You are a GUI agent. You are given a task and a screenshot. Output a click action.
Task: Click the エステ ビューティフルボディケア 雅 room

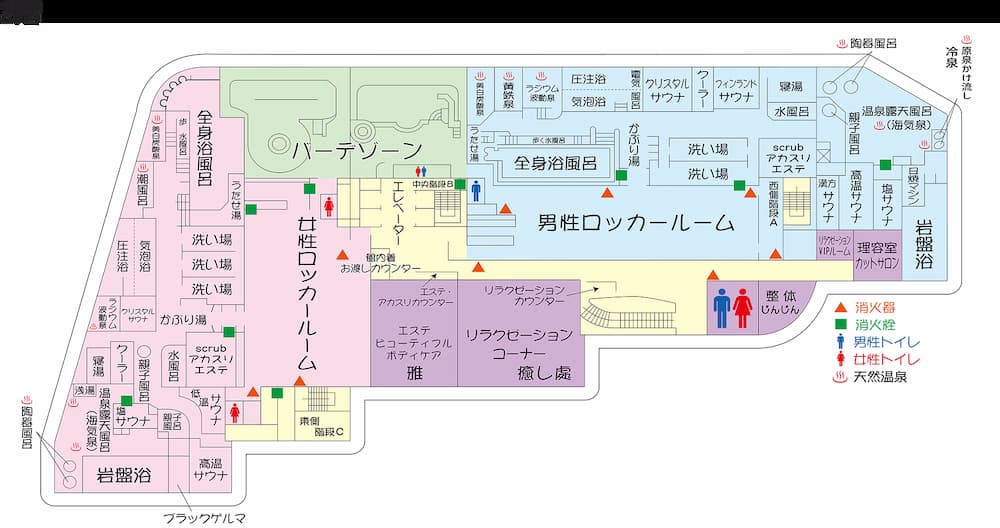point(412,354)
